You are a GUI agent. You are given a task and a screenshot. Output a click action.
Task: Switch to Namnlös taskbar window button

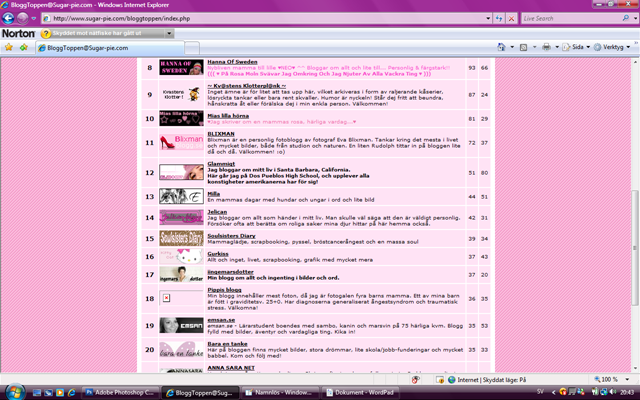point(280,393)
